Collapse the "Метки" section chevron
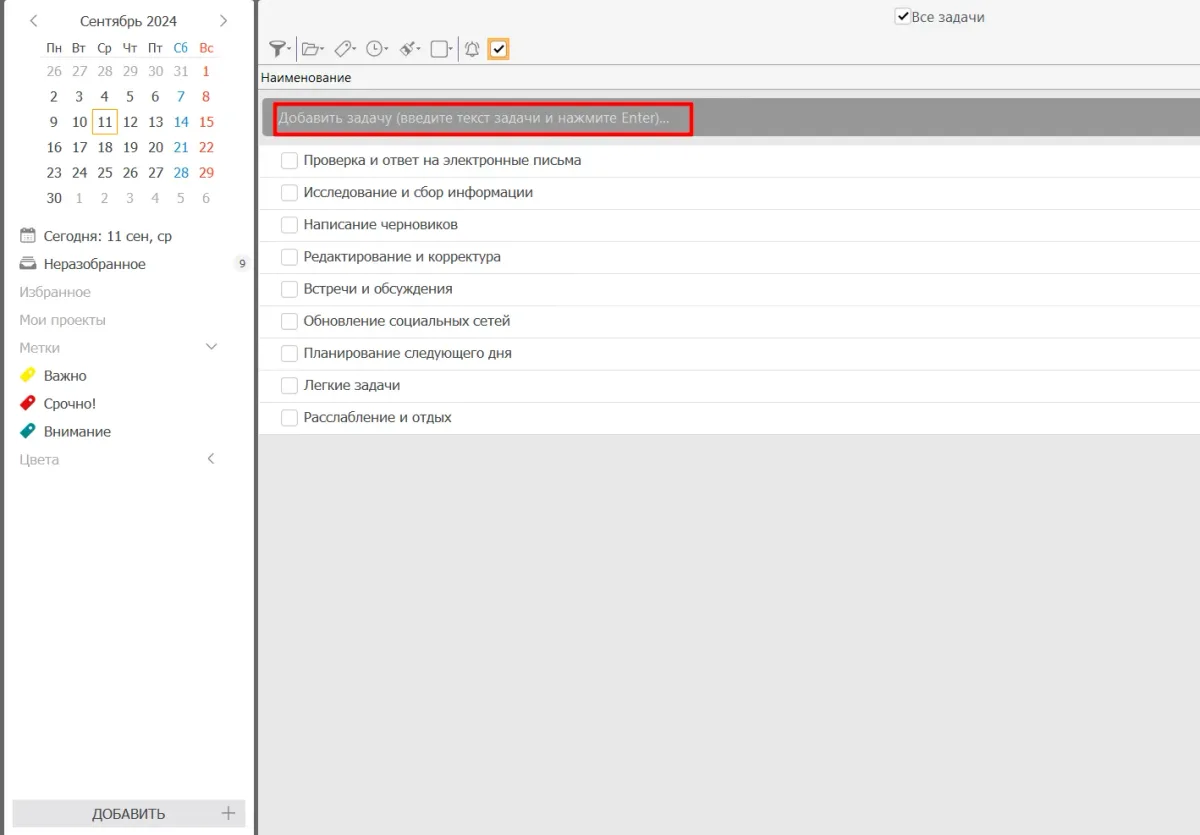The width and height of the screenshot is (1200, 835). click(211, 347)
